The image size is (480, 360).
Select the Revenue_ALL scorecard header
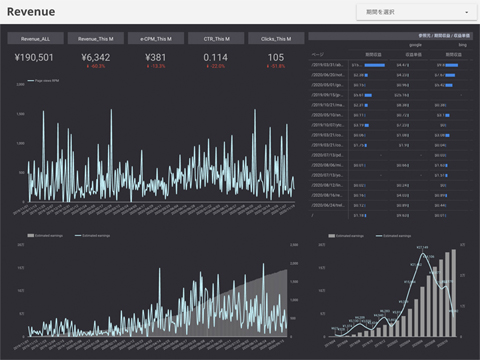pyautogui.click(x=35, y=39)
